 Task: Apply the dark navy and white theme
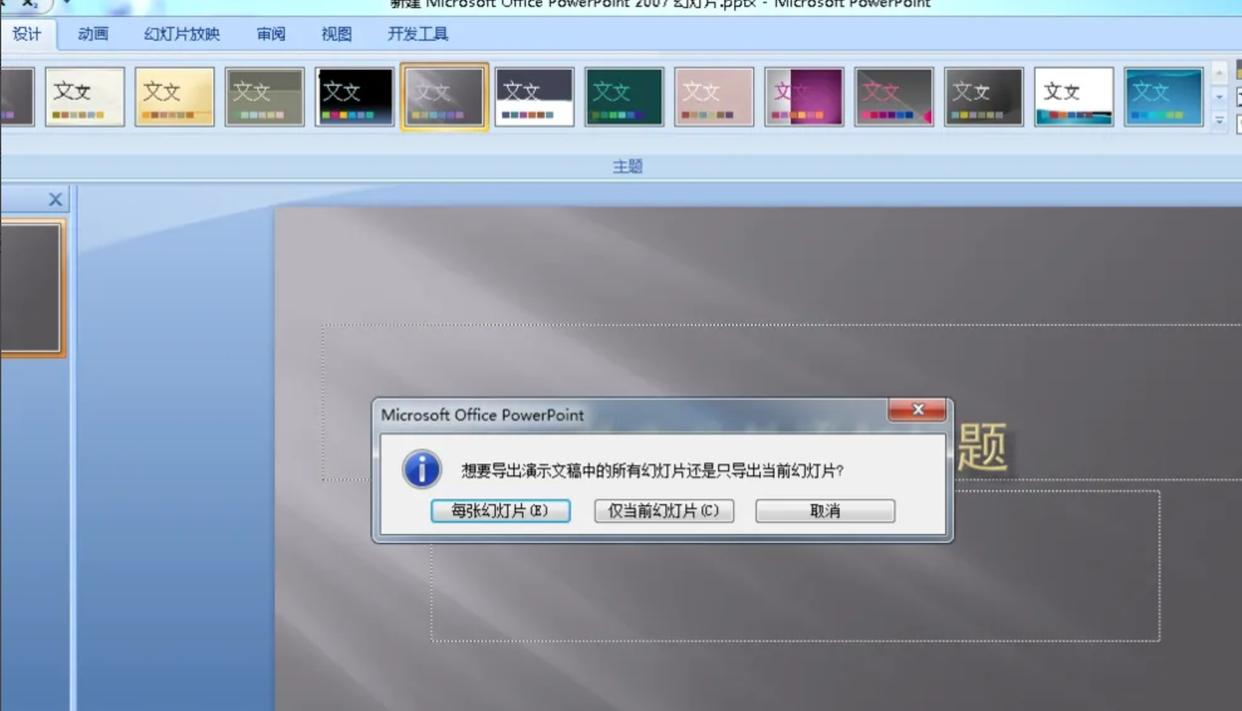click(535, 97)
